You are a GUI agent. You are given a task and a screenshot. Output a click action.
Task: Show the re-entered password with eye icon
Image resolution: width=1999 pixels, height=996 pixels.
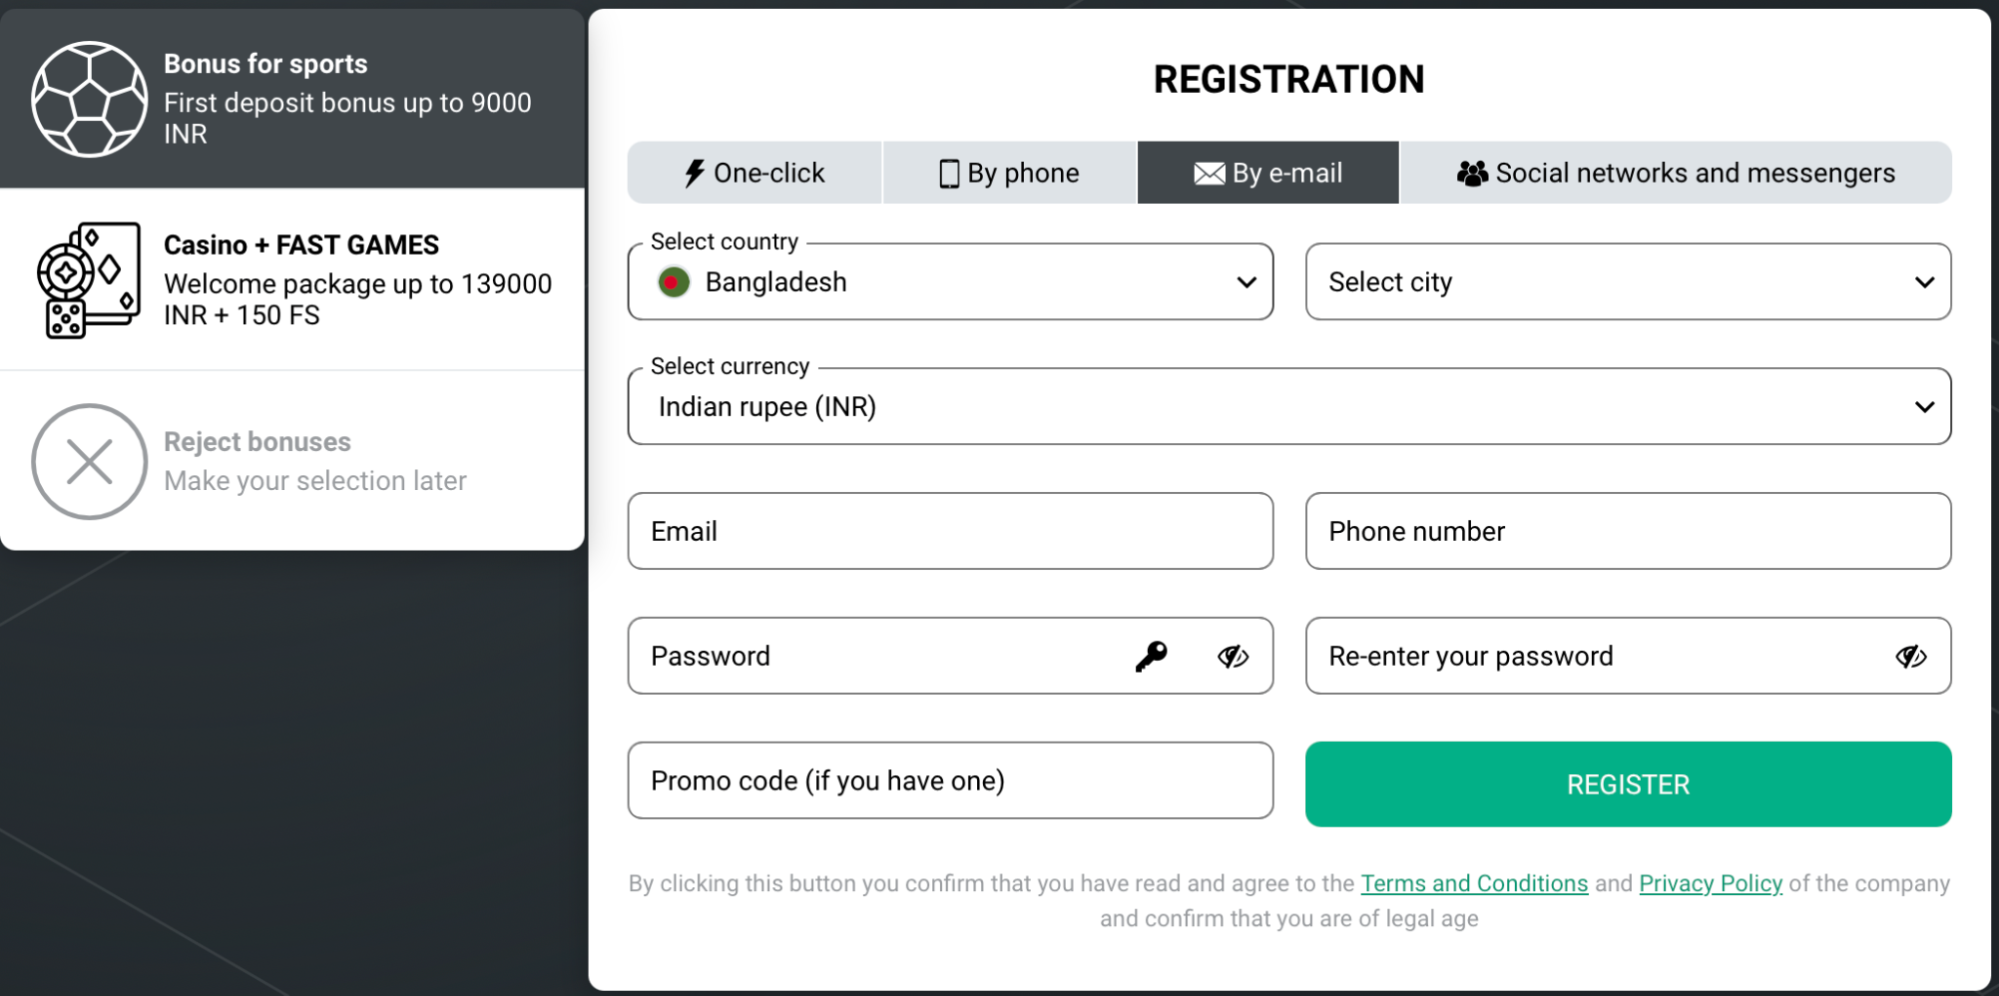tap(1910, 656)
